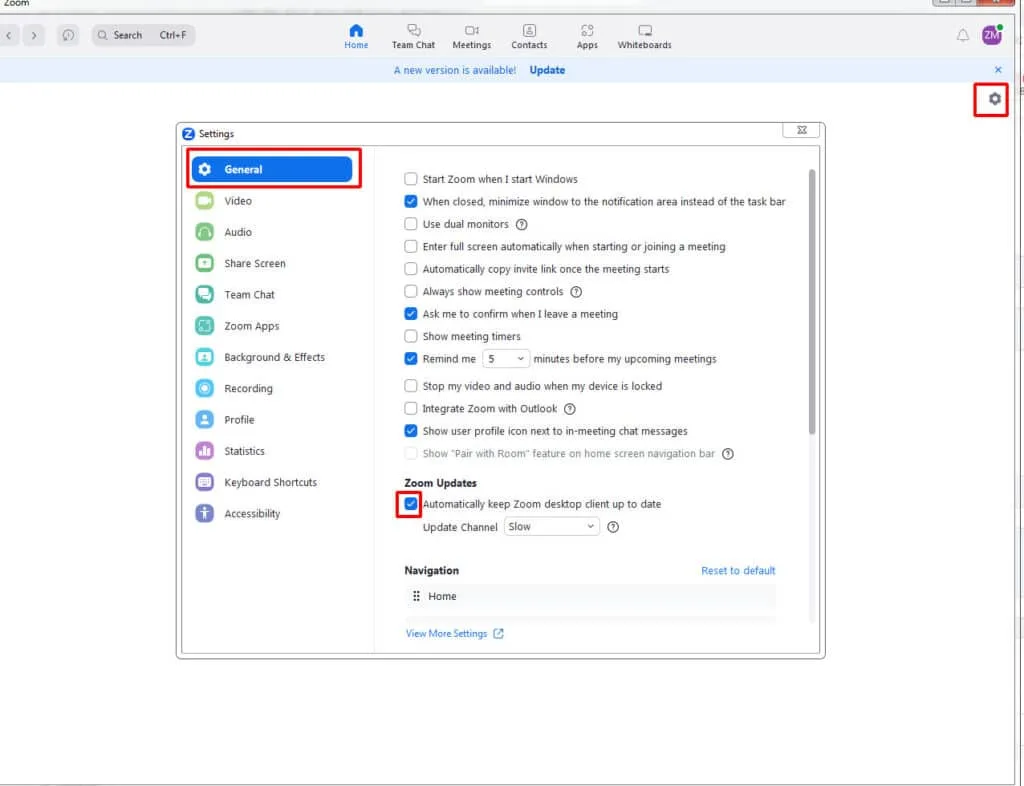Click the history clock icon near search

click(68, 35)
